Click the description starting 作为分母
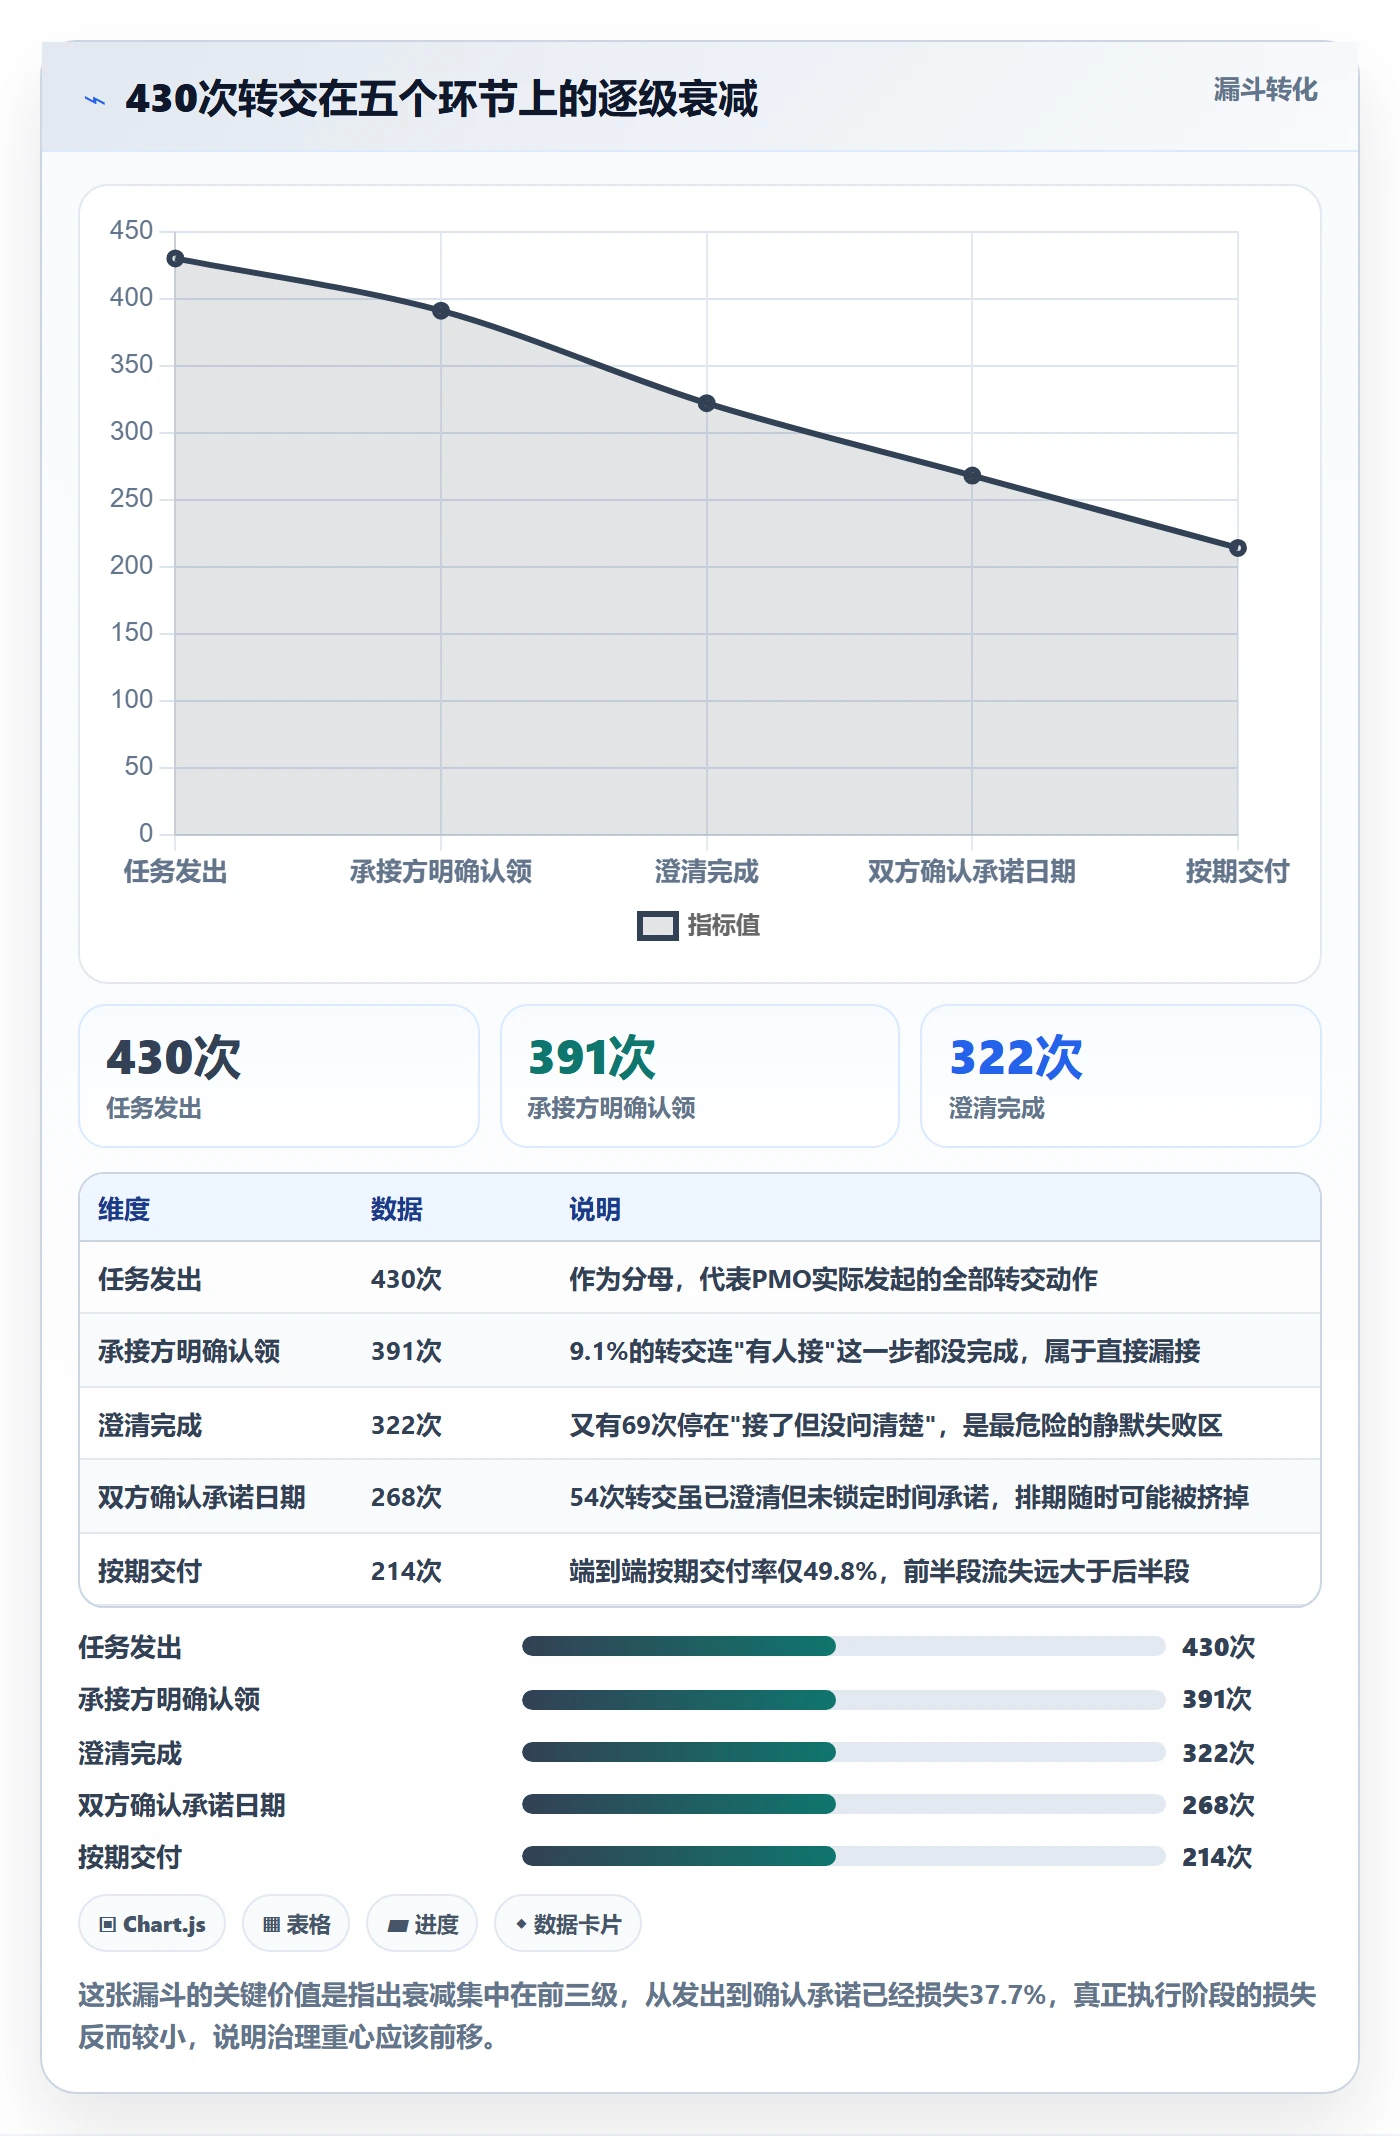The image size is (1400, 2136). pos(833,1279)
